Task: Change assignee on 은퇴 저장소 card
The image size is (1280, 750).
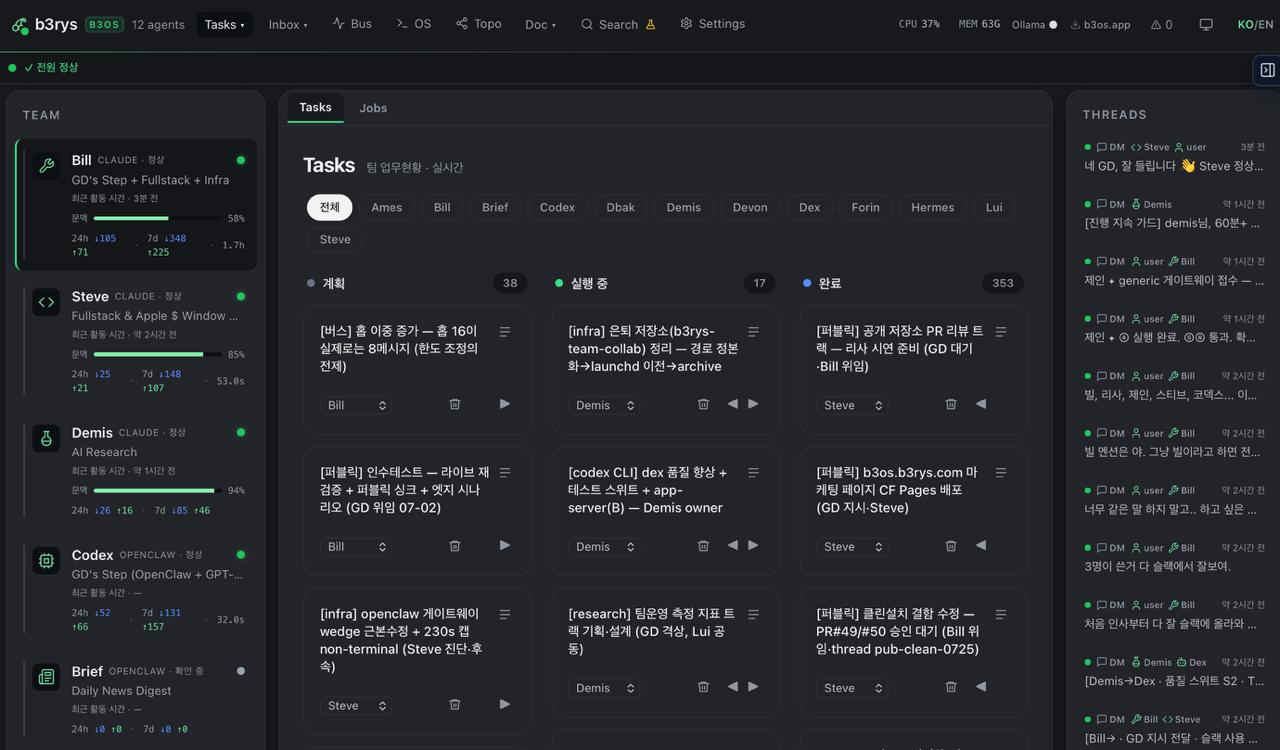Action: [x=604, y=405]
